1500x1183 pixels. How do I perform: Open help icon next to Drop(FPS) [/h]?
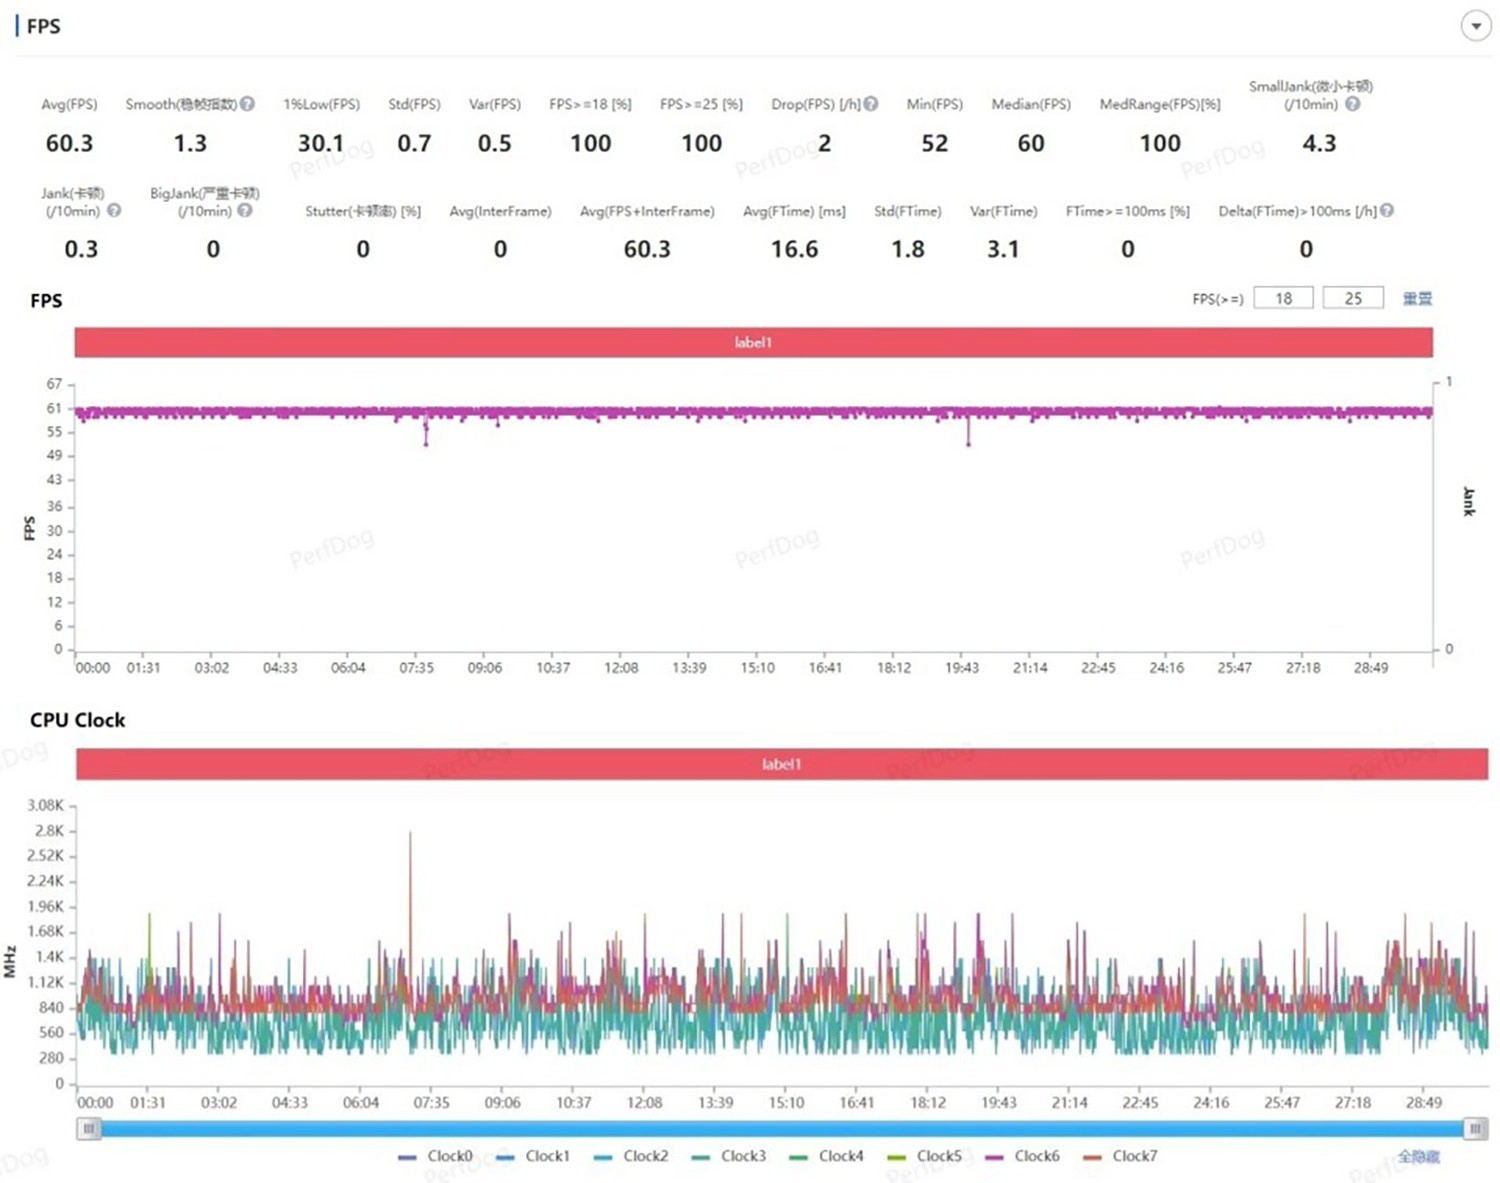[x=871, y=104]
